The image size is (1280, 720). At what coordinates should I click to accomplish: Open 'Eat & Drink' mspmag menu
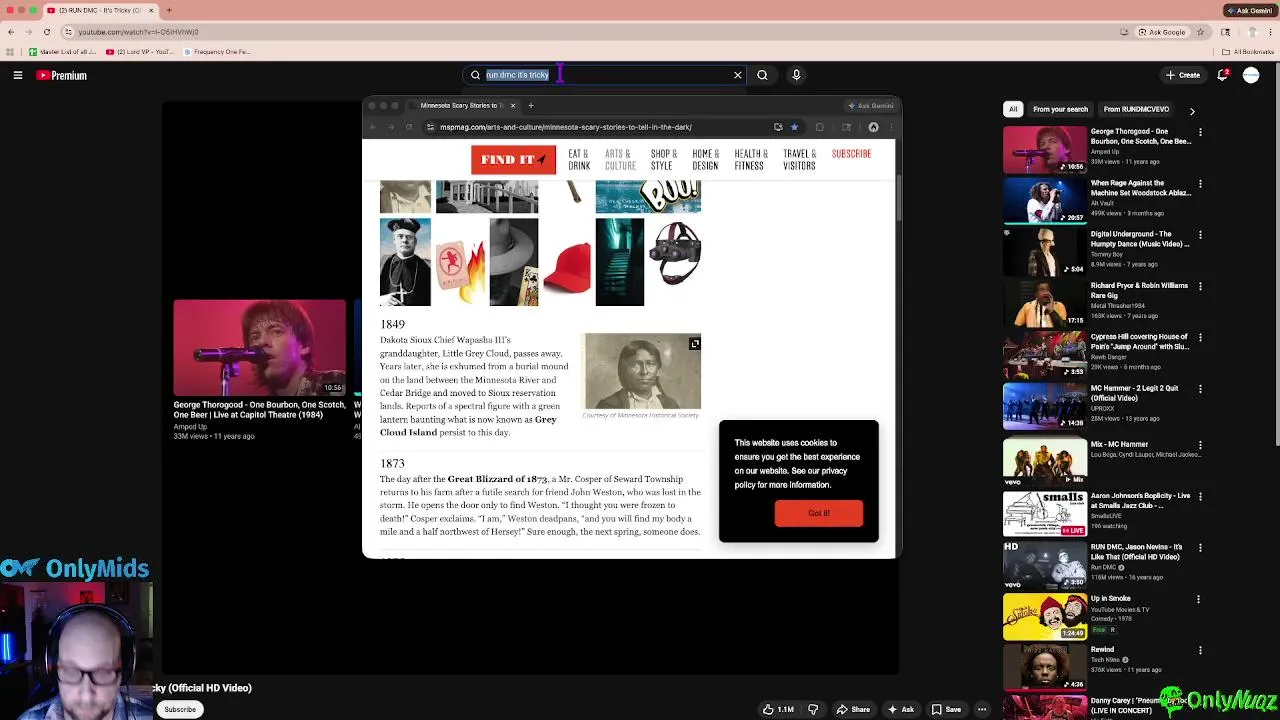pos(579,160)
